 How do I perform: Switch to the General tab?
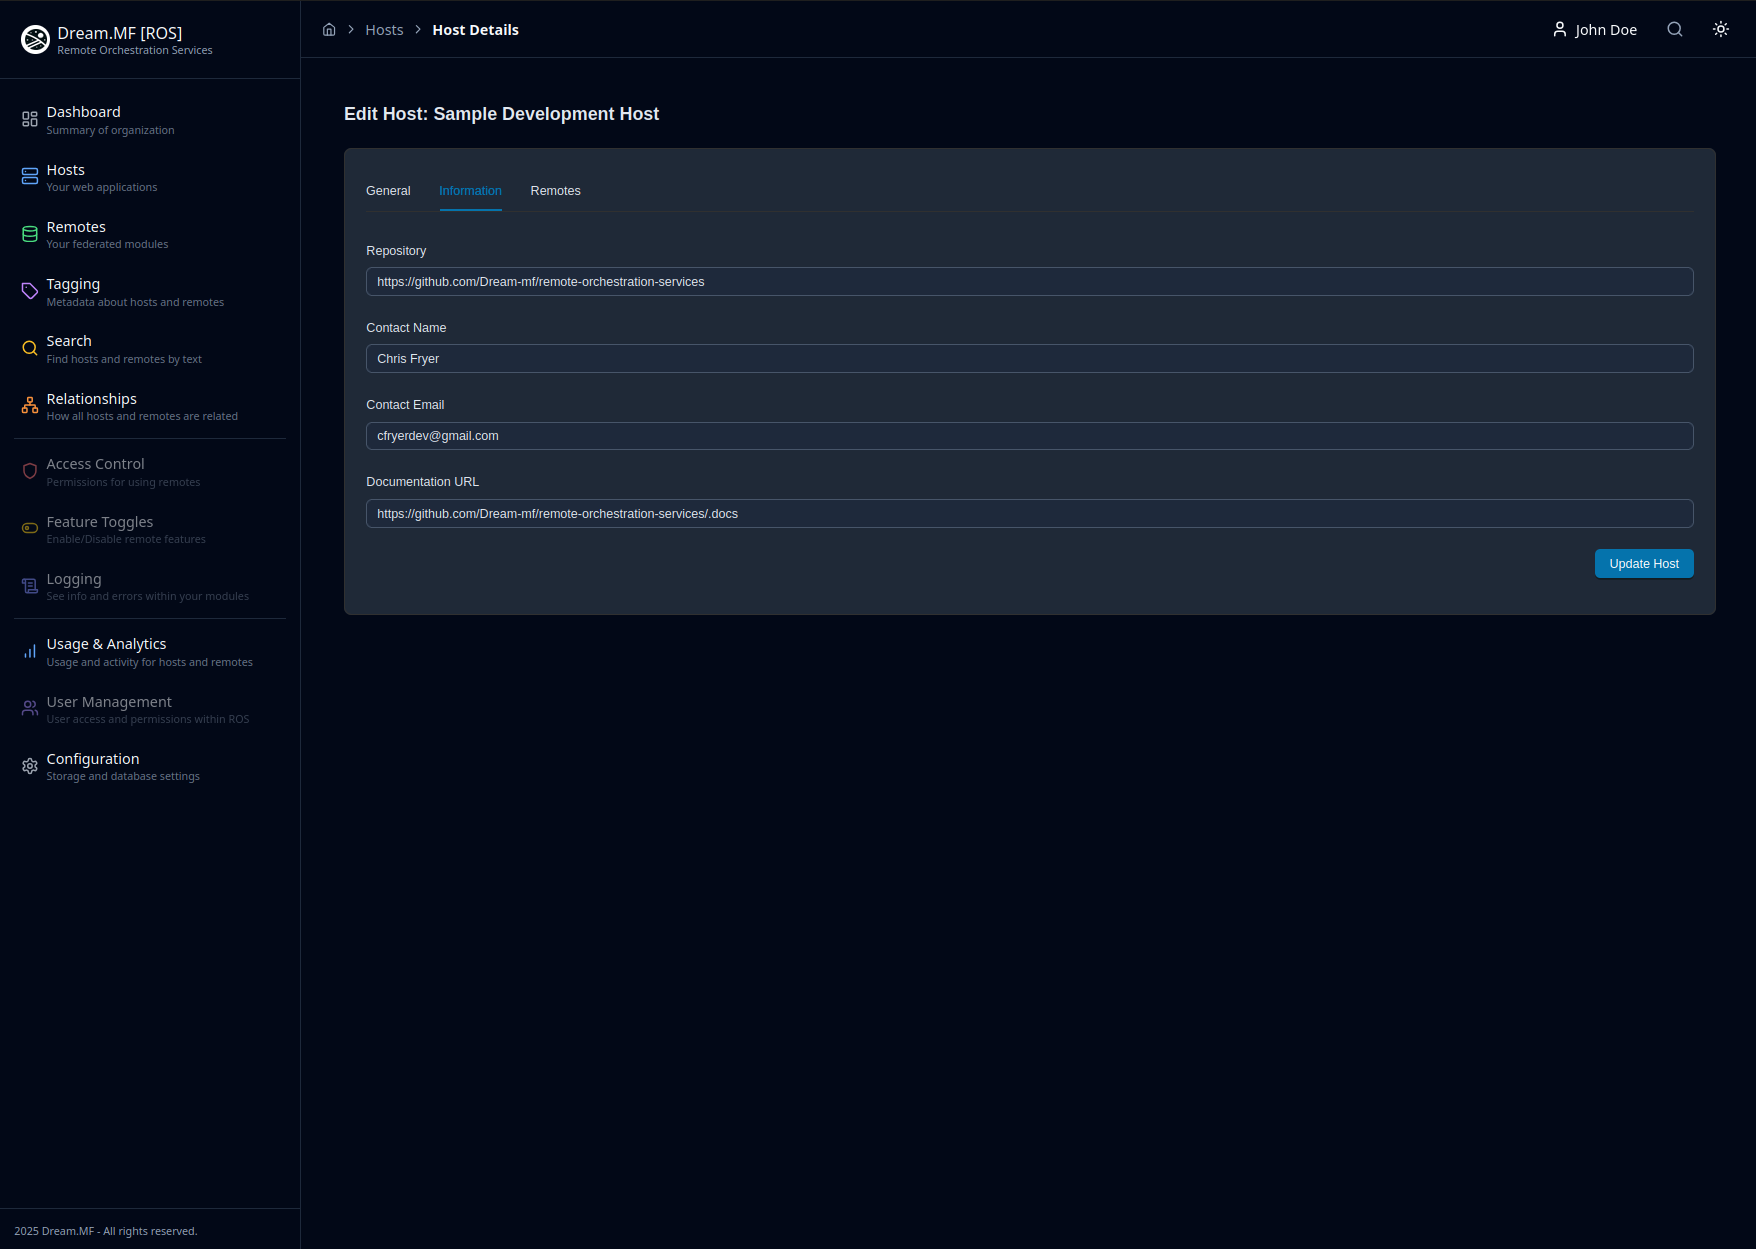pyautogui.click(x=388, y=191)
